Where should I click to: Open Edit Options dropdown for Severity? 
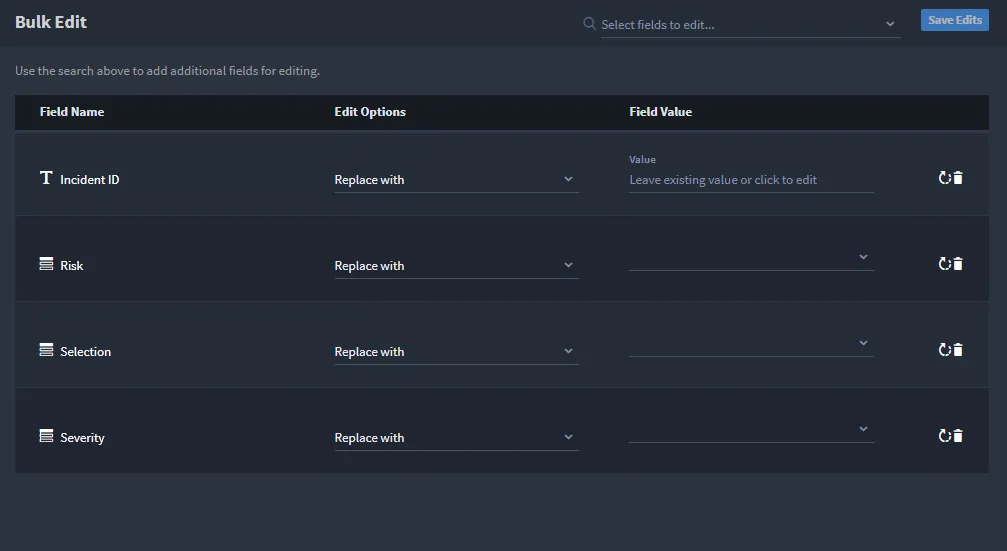(x=456, y=438)
